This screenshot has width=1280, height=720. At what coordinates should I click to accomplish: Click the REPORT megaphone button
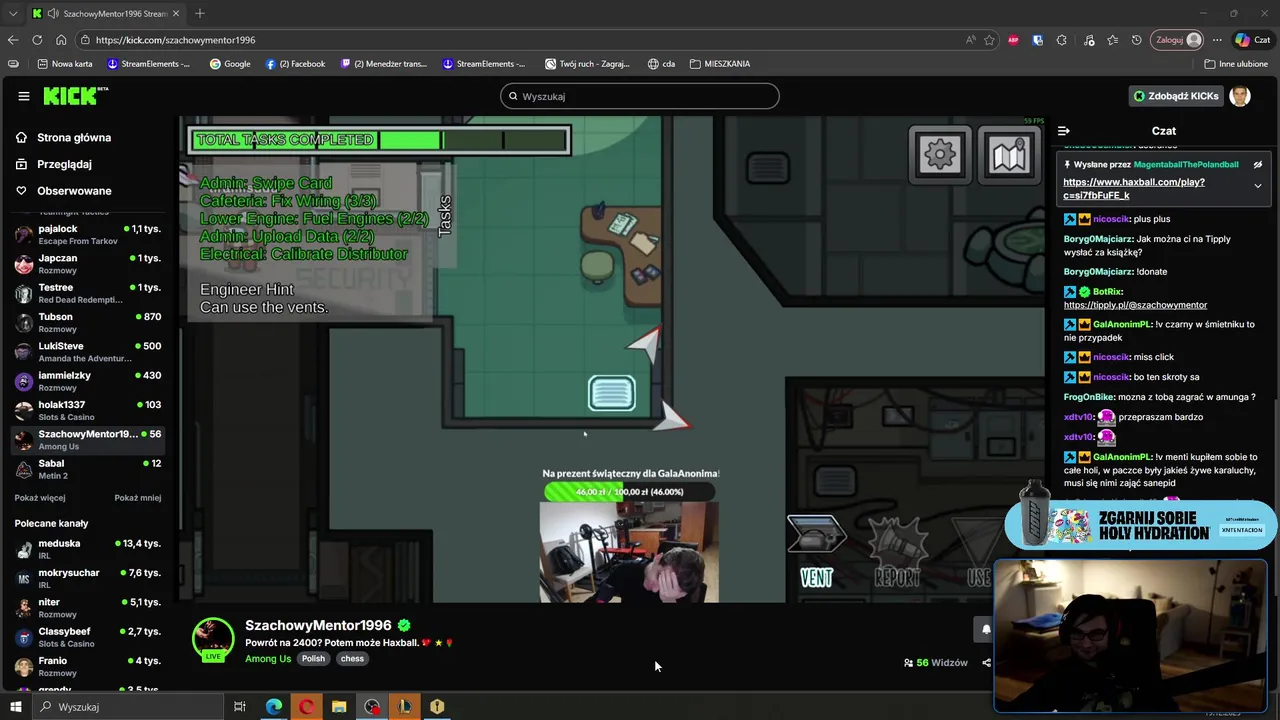(897, 551)
